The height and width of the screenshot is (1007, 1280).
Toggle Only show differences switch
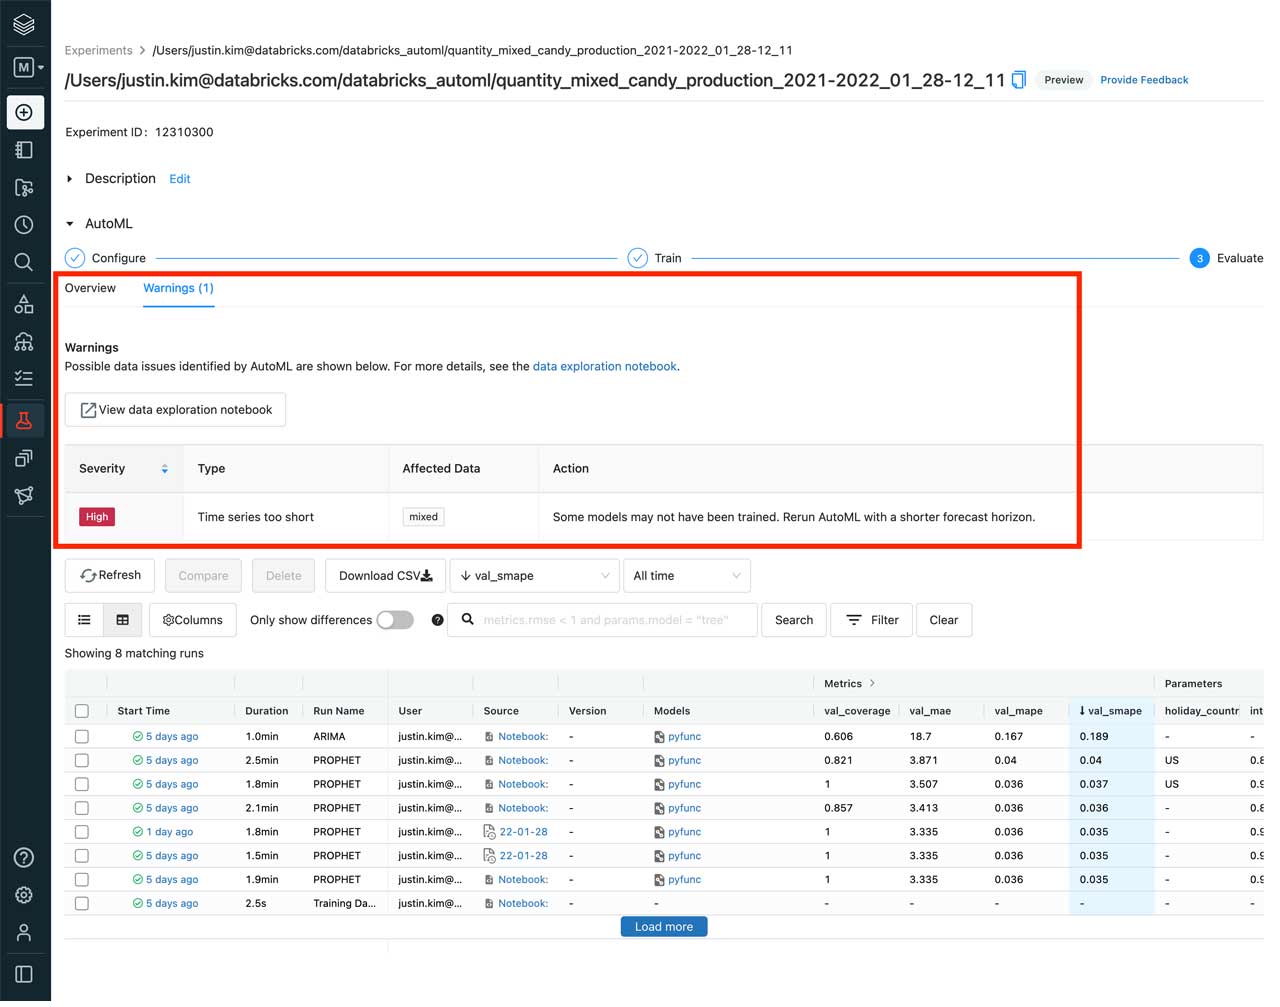click(395, 620)
